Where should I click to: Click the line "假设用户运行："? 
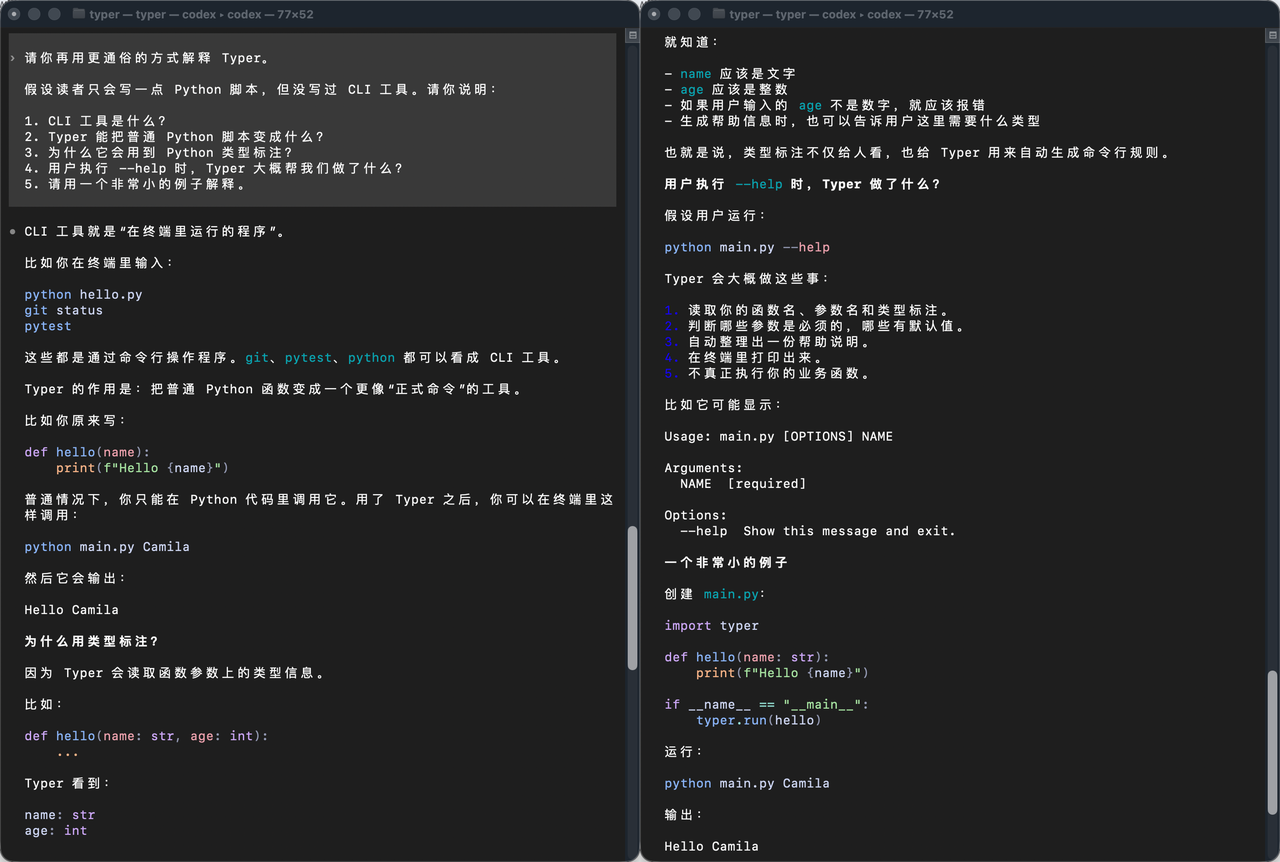coord(715,216)
